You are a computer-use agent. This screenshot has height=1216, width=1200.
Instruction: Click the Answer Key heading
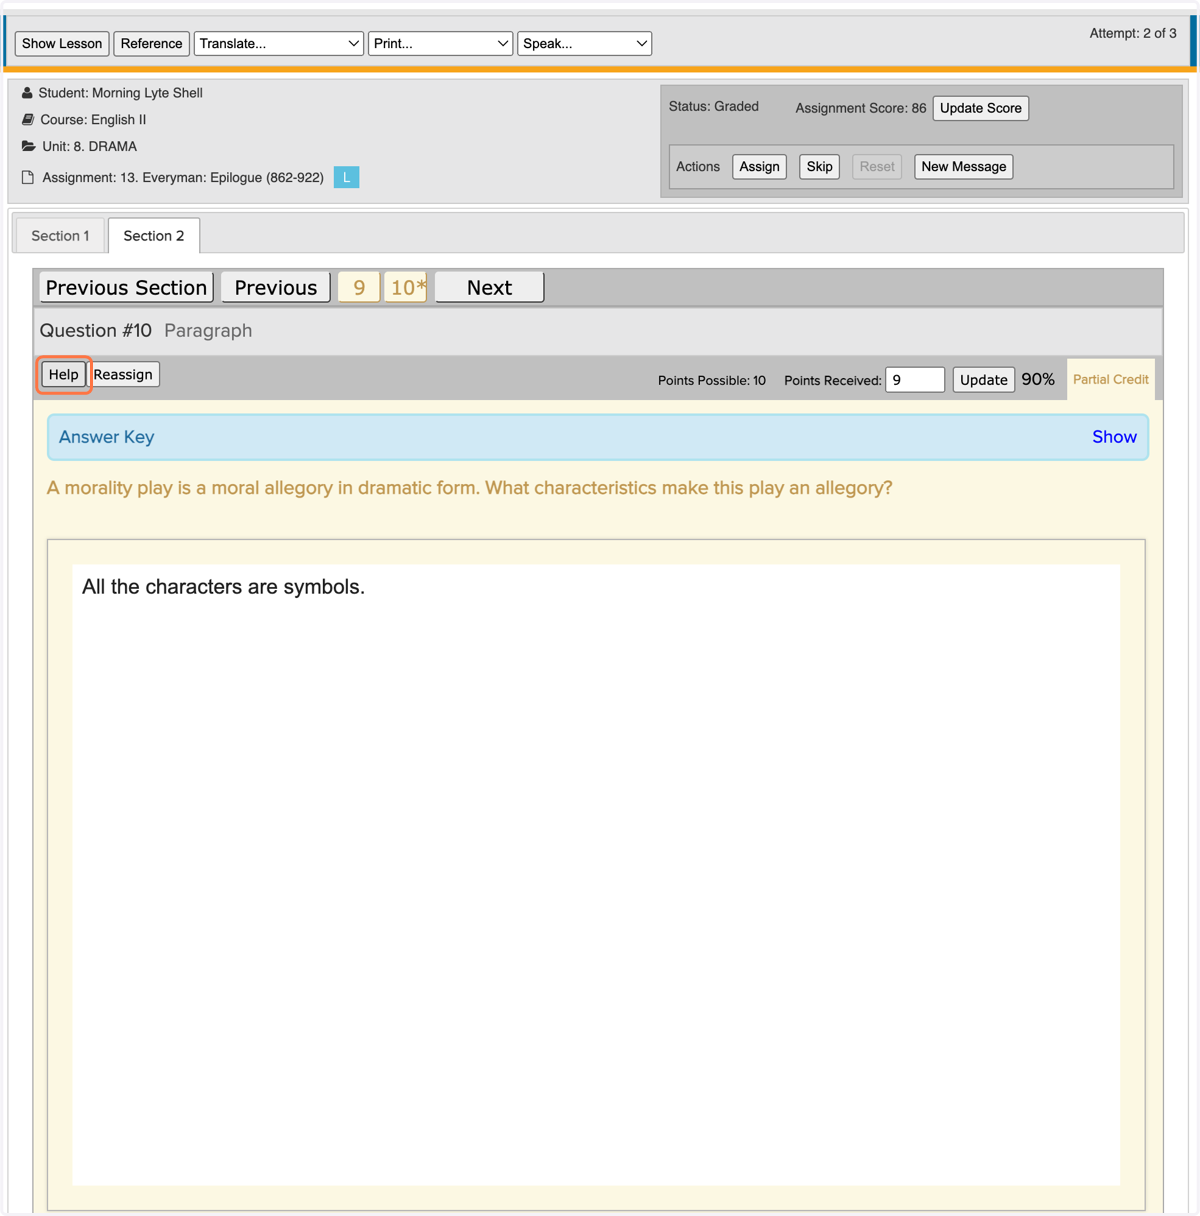pyautogui.click(x=106, y=437)
